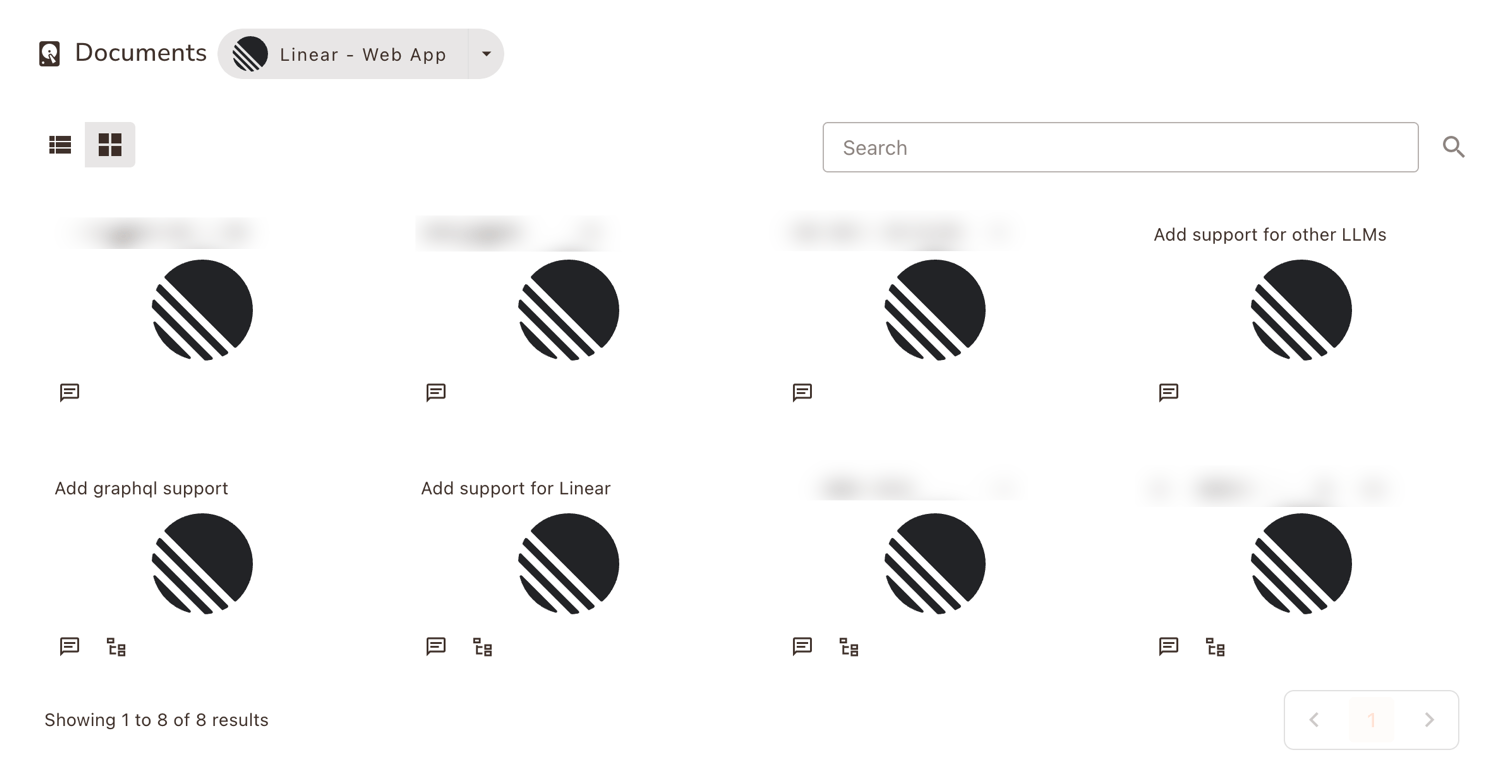Click the Linear logo thumbnail of Add graphql support
This screenshot has width=1500, height=783.
click(x=202, y=563)
